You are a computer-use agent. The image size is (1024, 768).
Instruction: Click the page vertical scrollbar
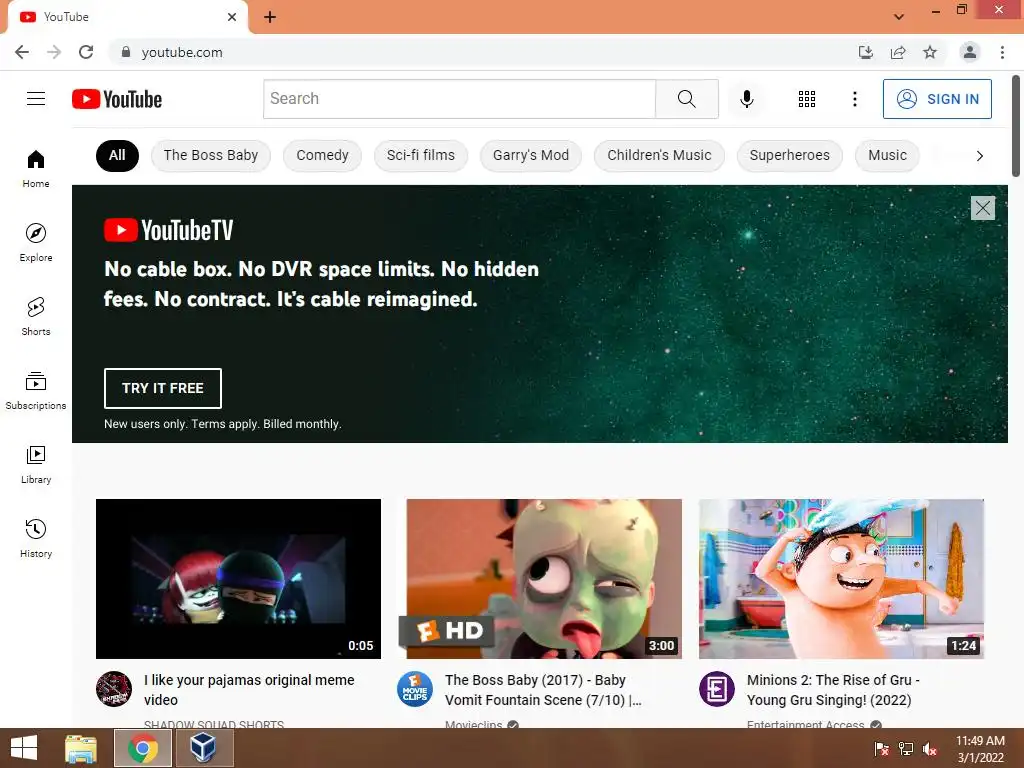point(1016,126)
